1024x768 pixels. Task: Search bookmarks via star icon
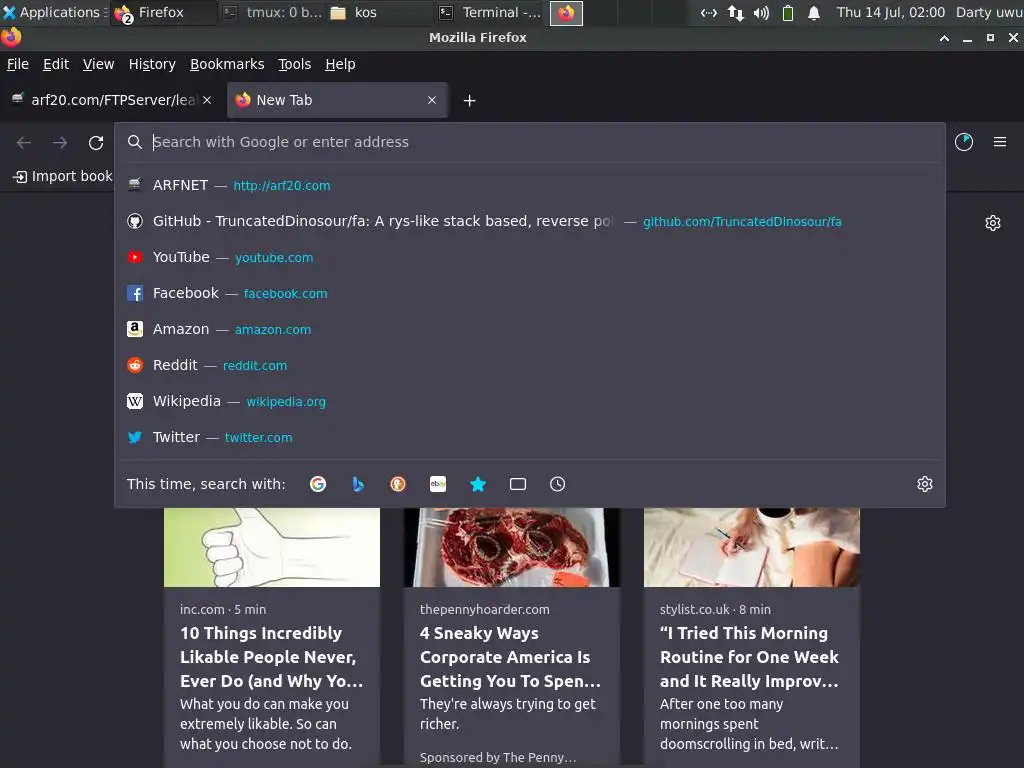(478, 484)
